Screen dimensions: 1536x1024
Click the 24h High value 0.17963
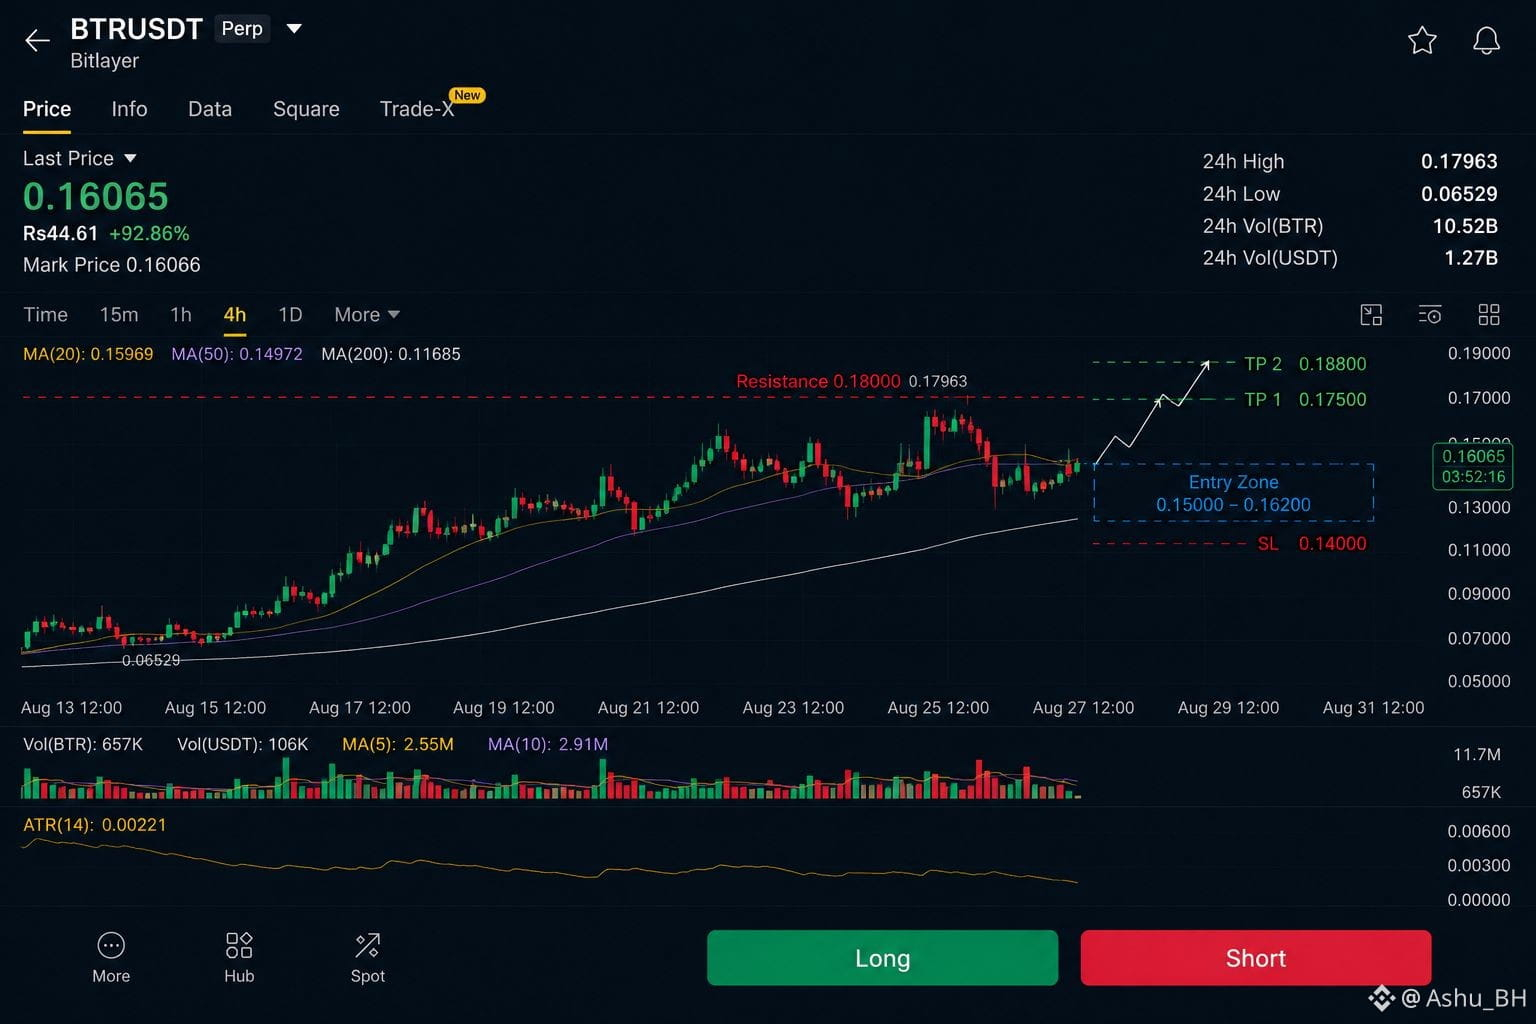click(x=1459, y=161)
